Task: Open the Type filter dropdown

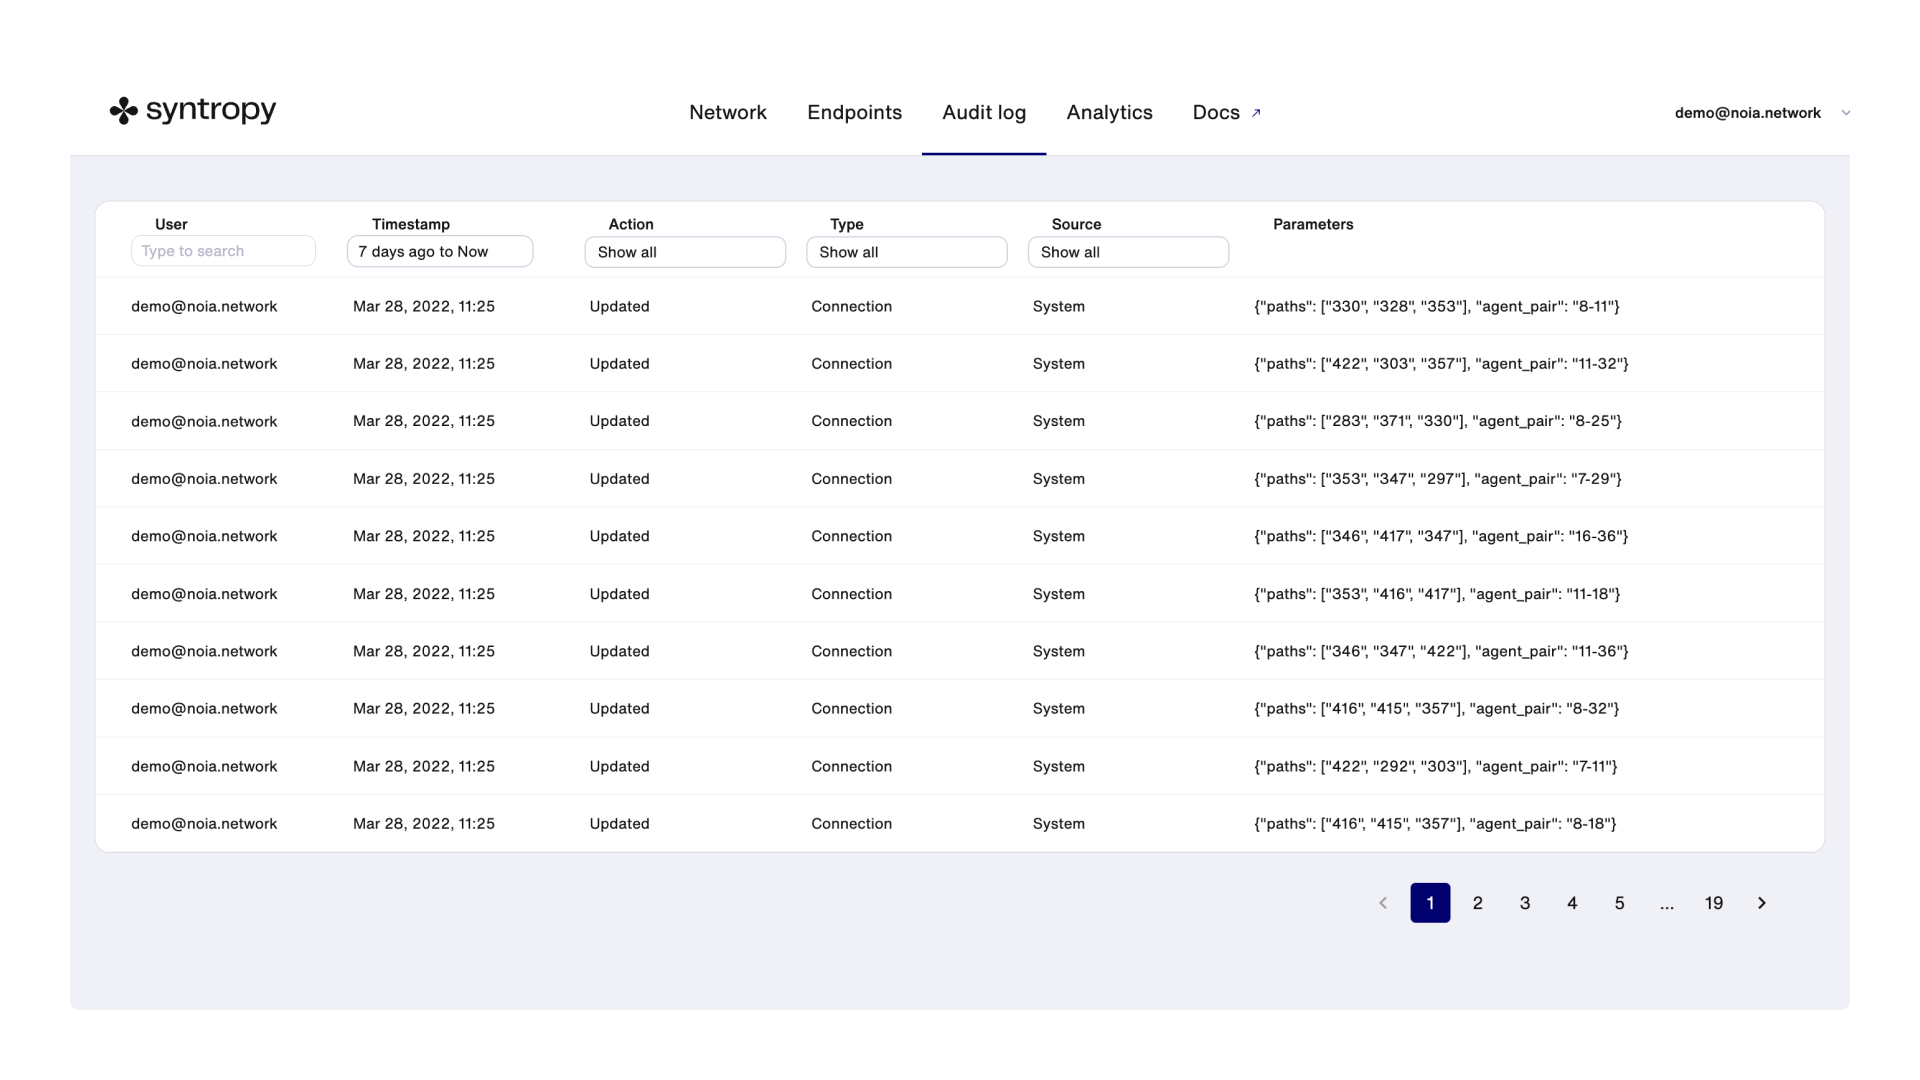Action: (906, 252)
